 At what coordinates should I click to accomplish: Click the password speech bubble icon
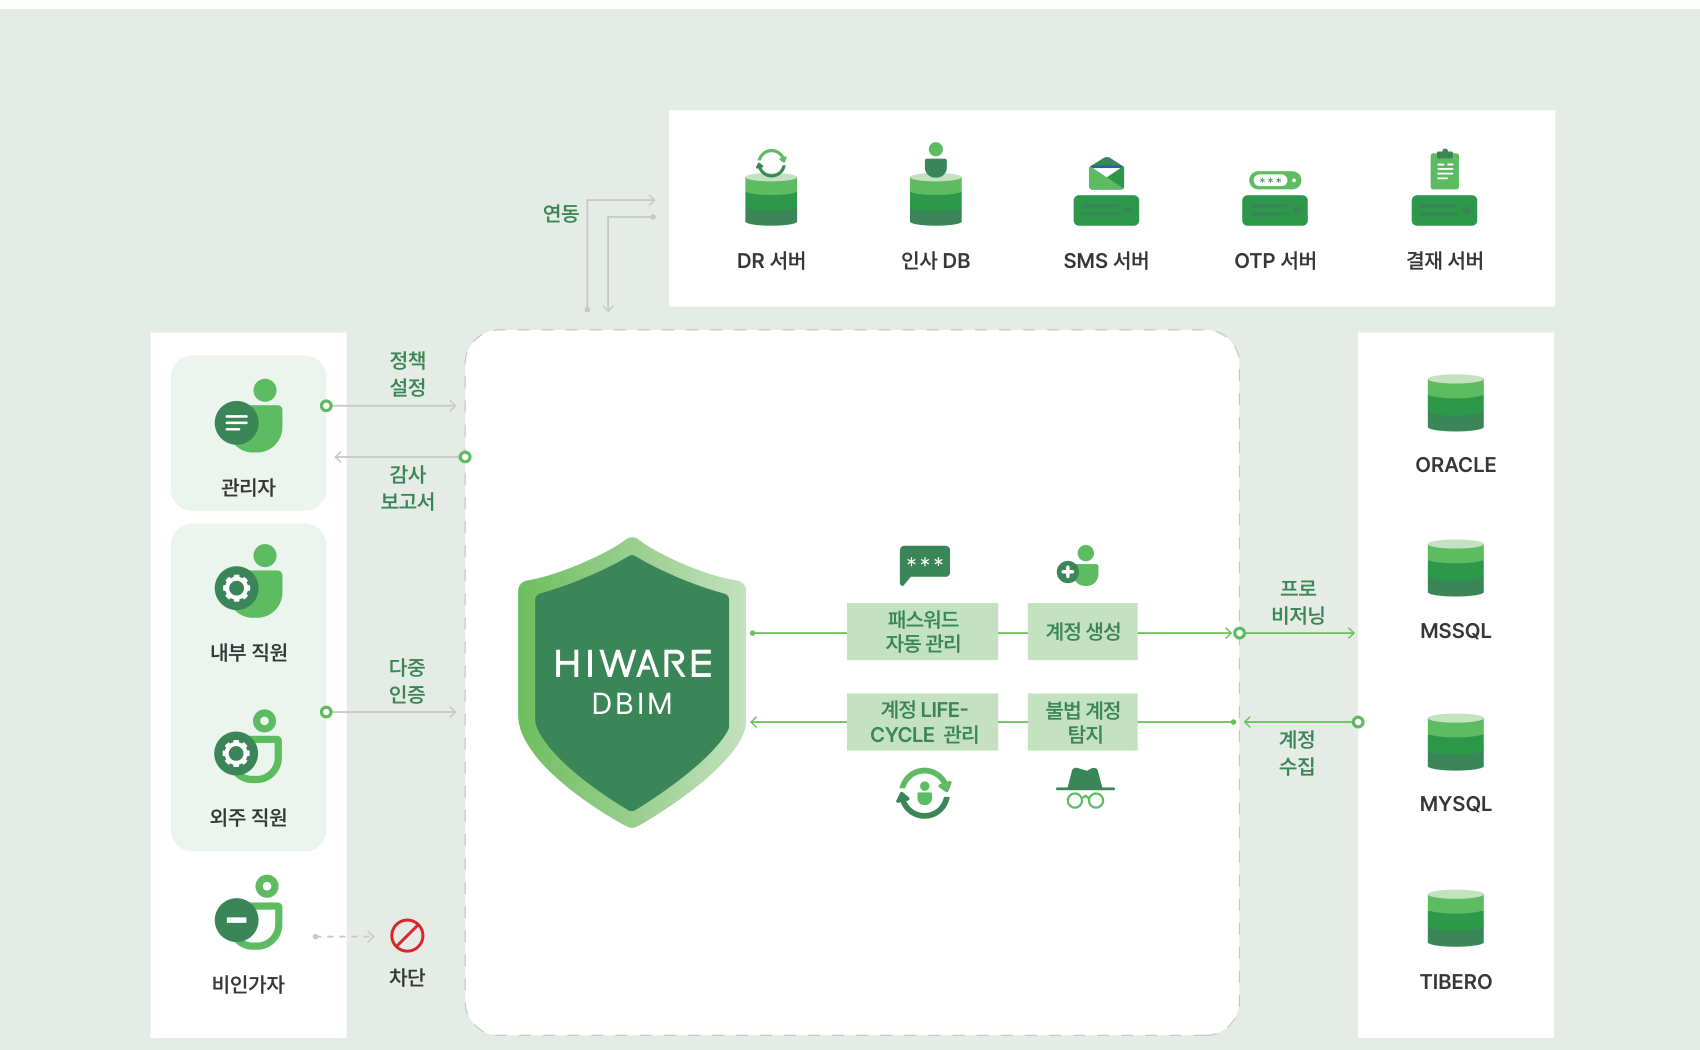point(924,565)
